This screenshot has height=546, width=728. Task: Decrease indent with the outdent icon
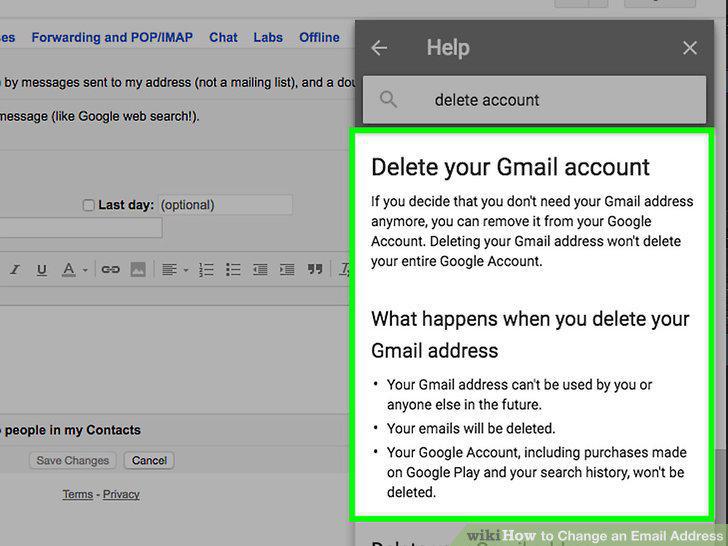click(x=260, y=269)
